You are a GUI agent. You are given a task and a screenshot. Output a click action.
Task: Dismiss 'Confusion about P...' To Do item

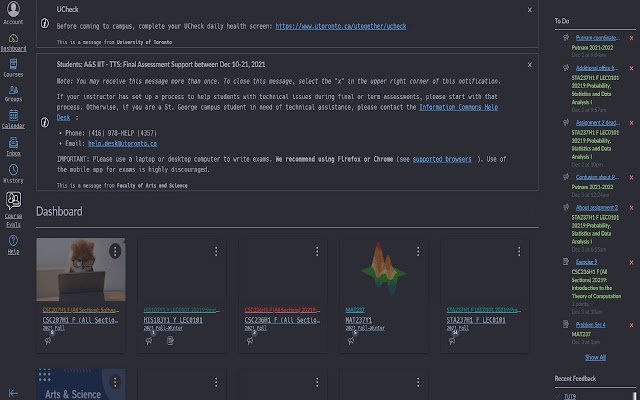click(631, 178)
